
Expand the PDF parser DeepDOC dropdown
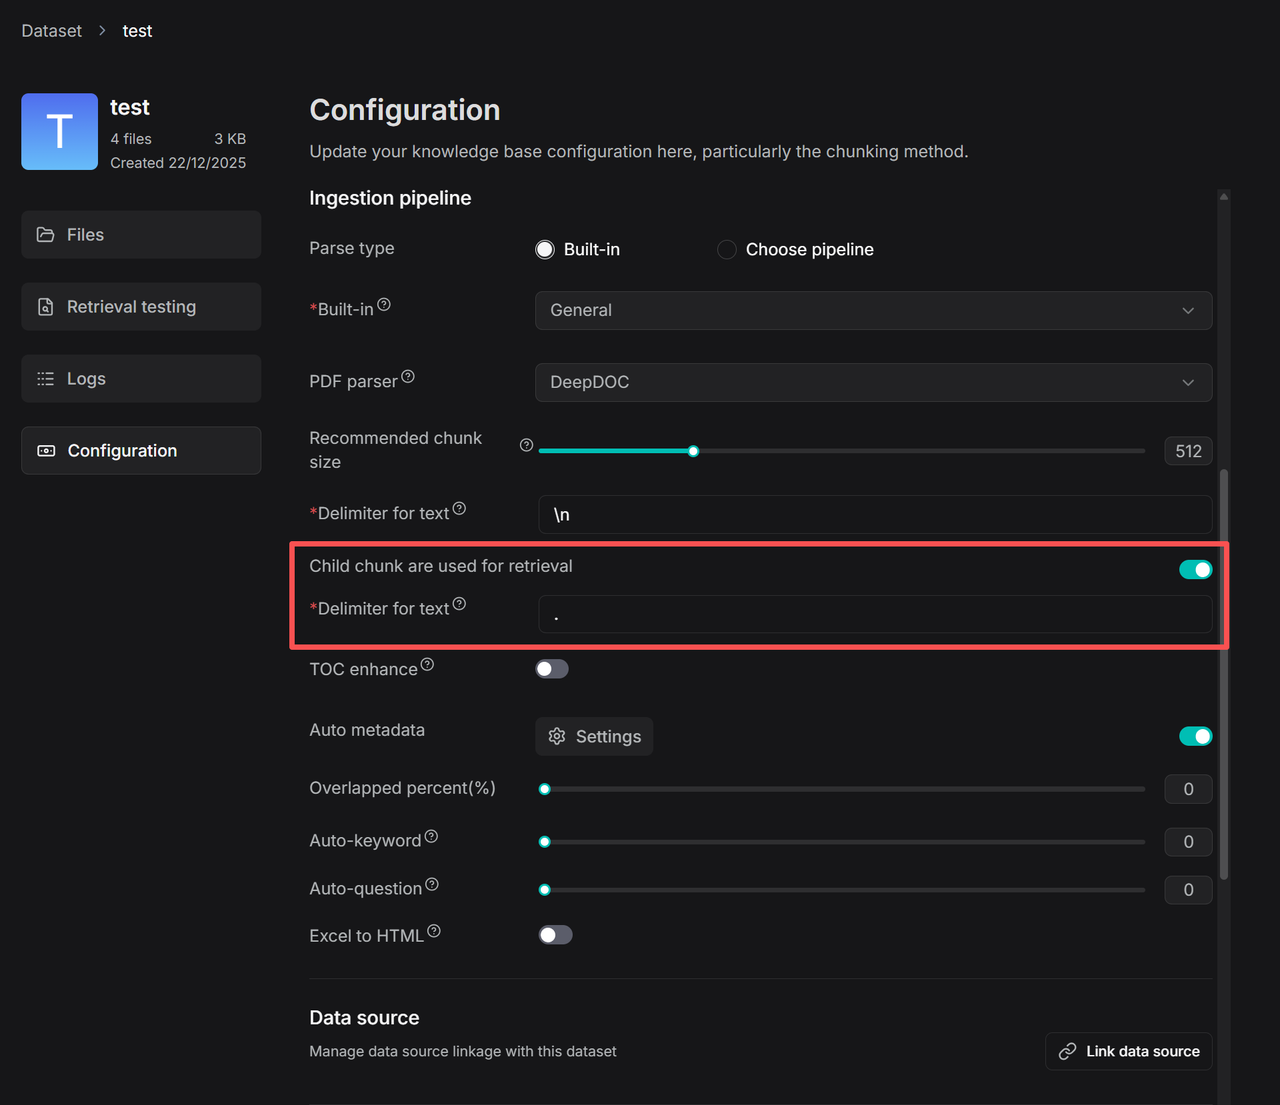[873, 382]
